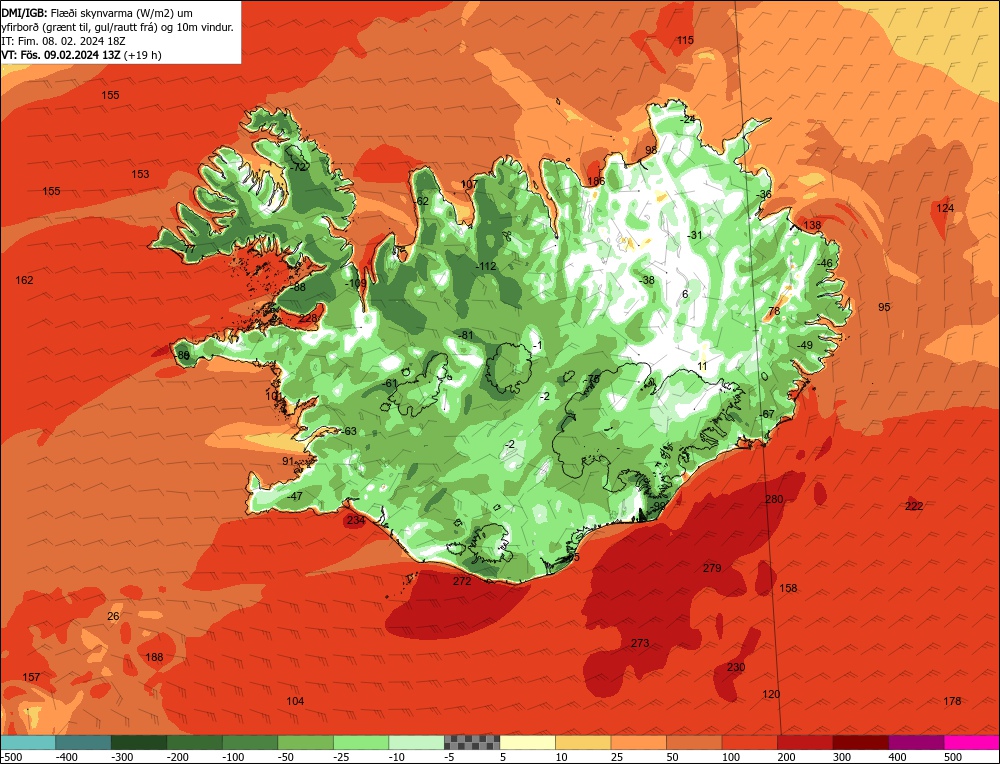Click the value -72 in the Westfjords
The height and width of the screenshot is (764, 1000).
298,167
